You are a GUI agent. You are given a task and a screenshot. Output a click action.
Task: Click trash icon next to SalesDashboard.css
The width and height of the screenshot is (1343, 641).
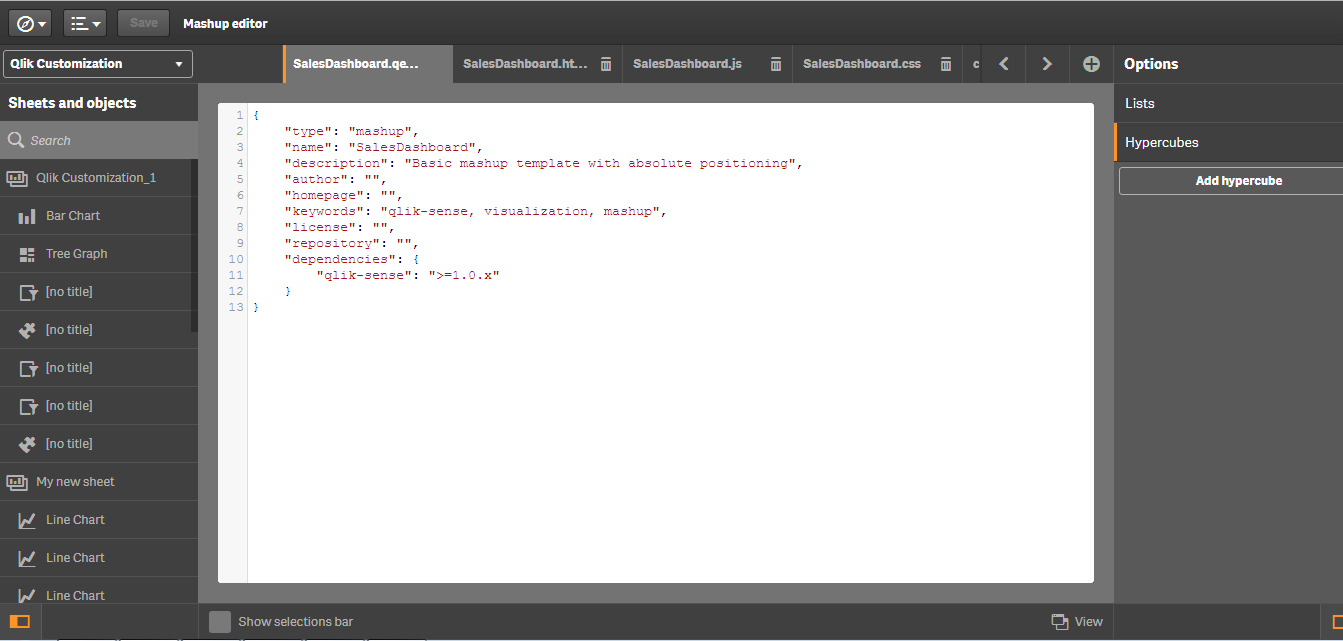pyautogui.click(x=945, y=64)
